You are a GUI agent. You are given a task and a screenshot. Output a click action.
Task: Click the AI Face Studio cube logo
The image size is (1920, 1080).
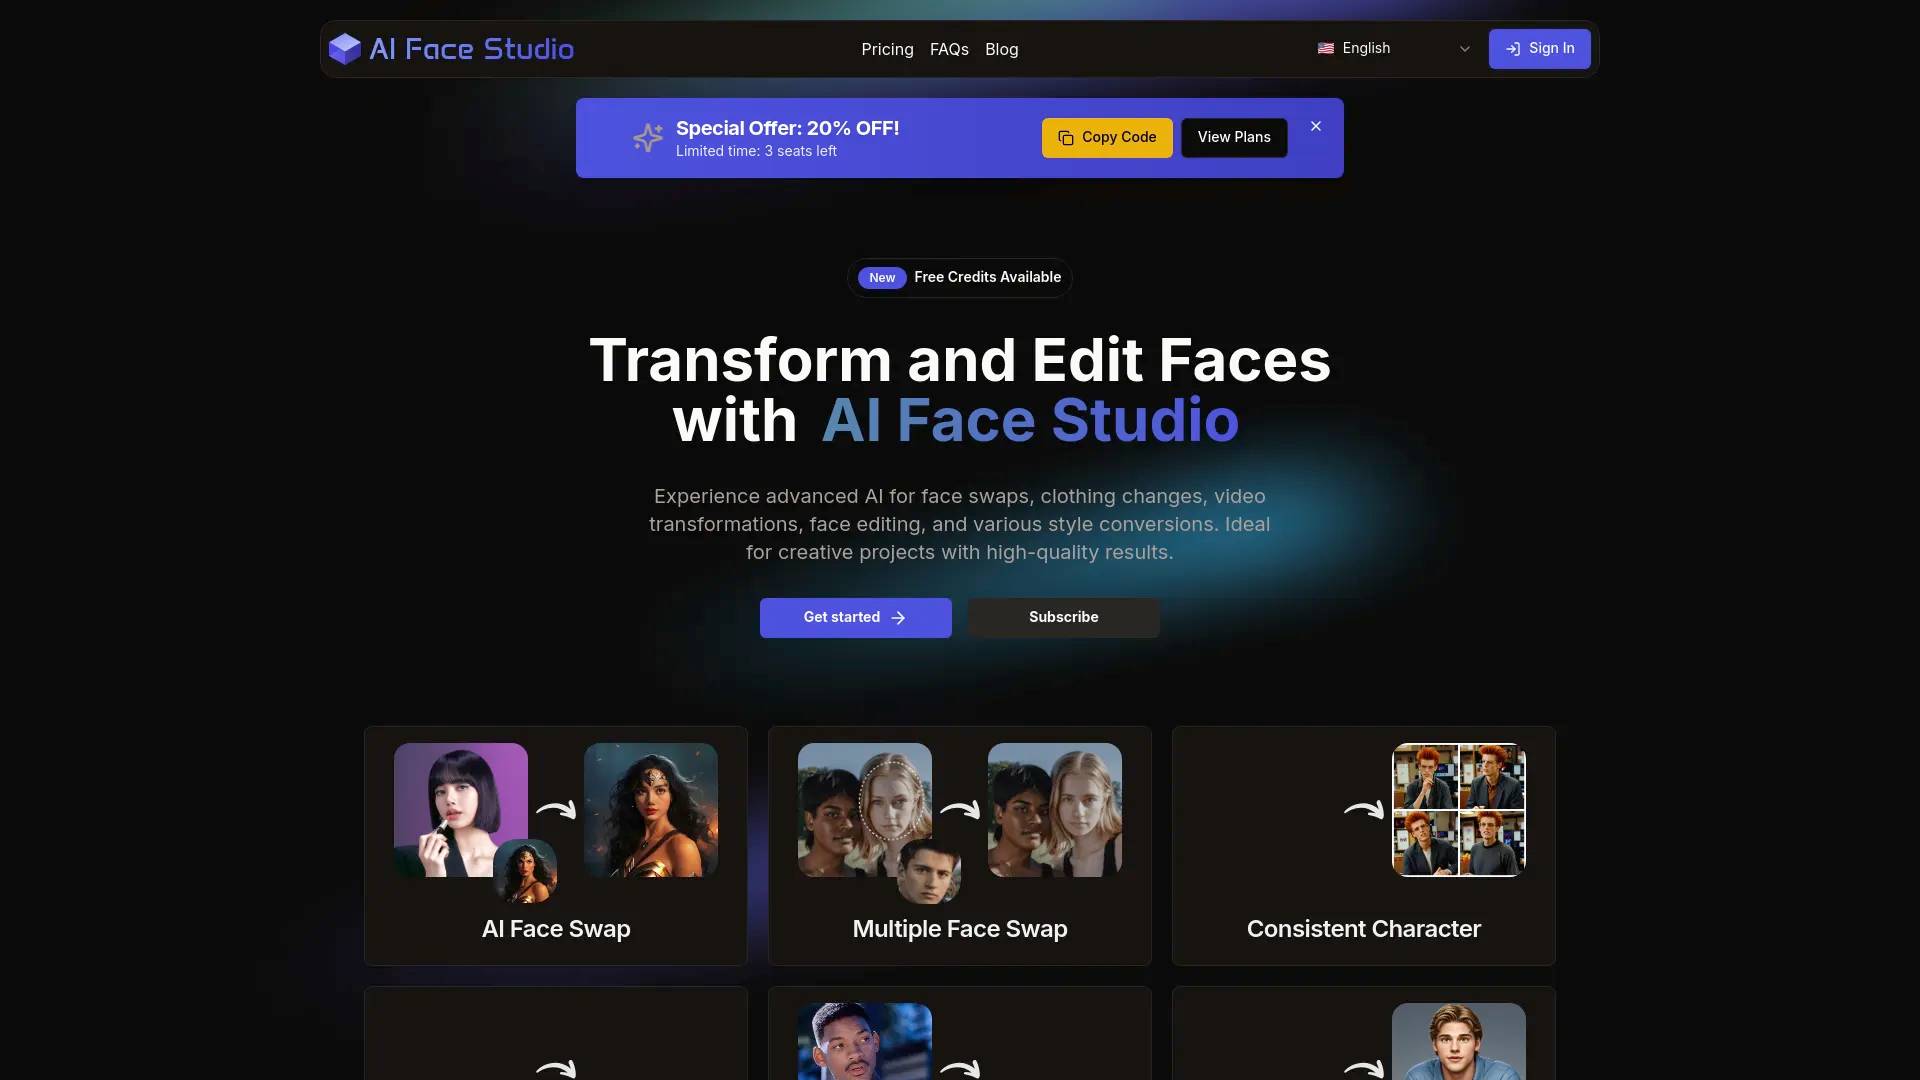pos(345,48)
